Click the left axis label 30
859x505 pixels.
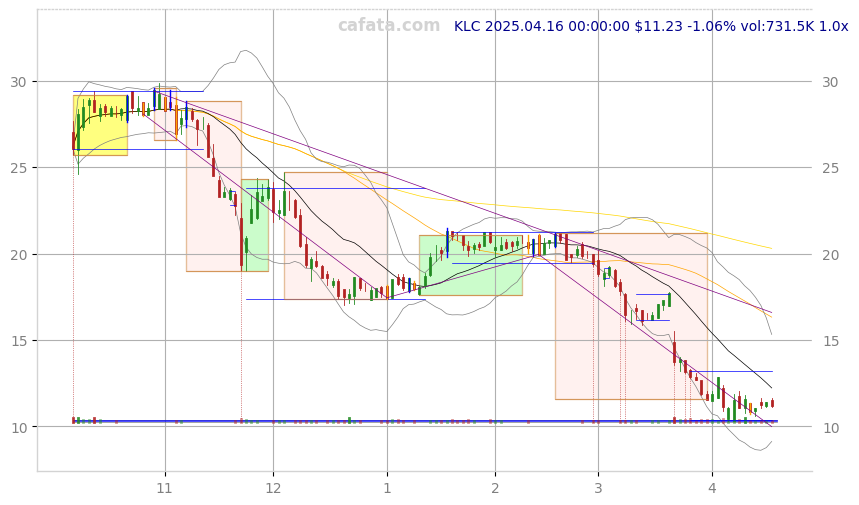(19, 82)
